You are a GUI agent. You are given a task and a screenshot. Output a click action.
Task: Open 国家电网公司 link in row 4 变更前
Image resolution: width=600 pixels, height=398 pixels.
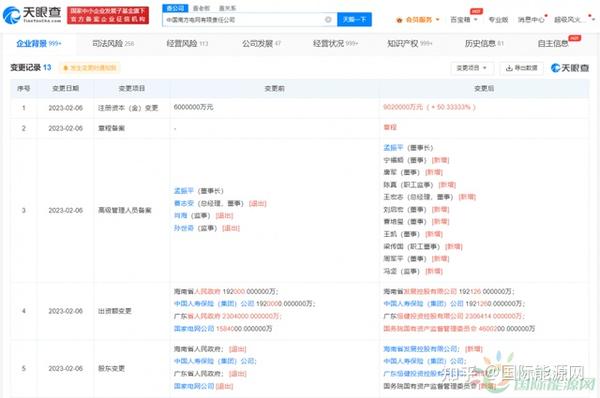pyautogui.click(x=194, y=328)
